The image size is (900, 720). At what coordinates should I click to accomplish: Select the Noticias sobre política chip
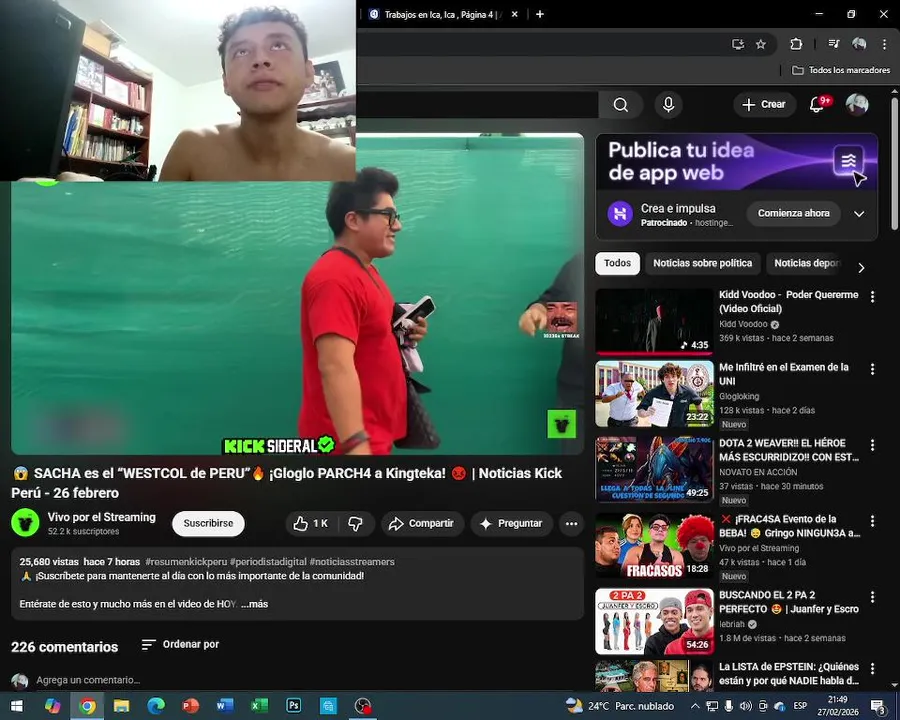click(x=703, y=263)
